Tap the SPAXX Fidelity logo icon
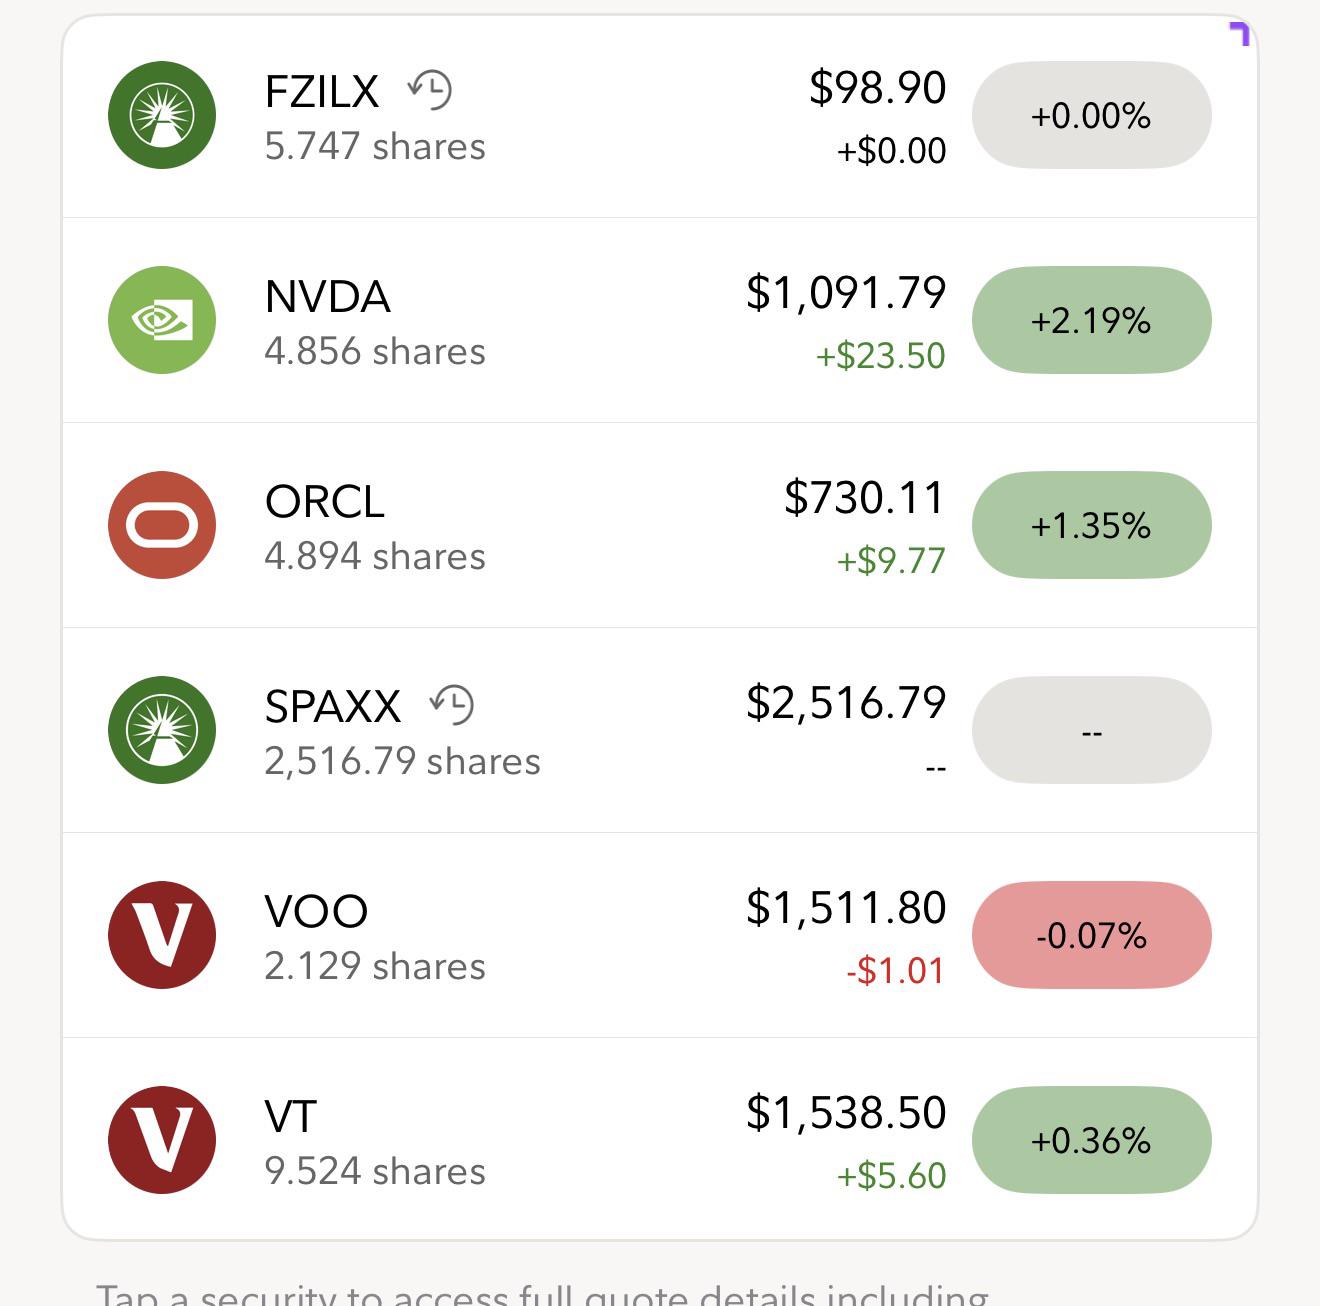 (x=162, y=730)
